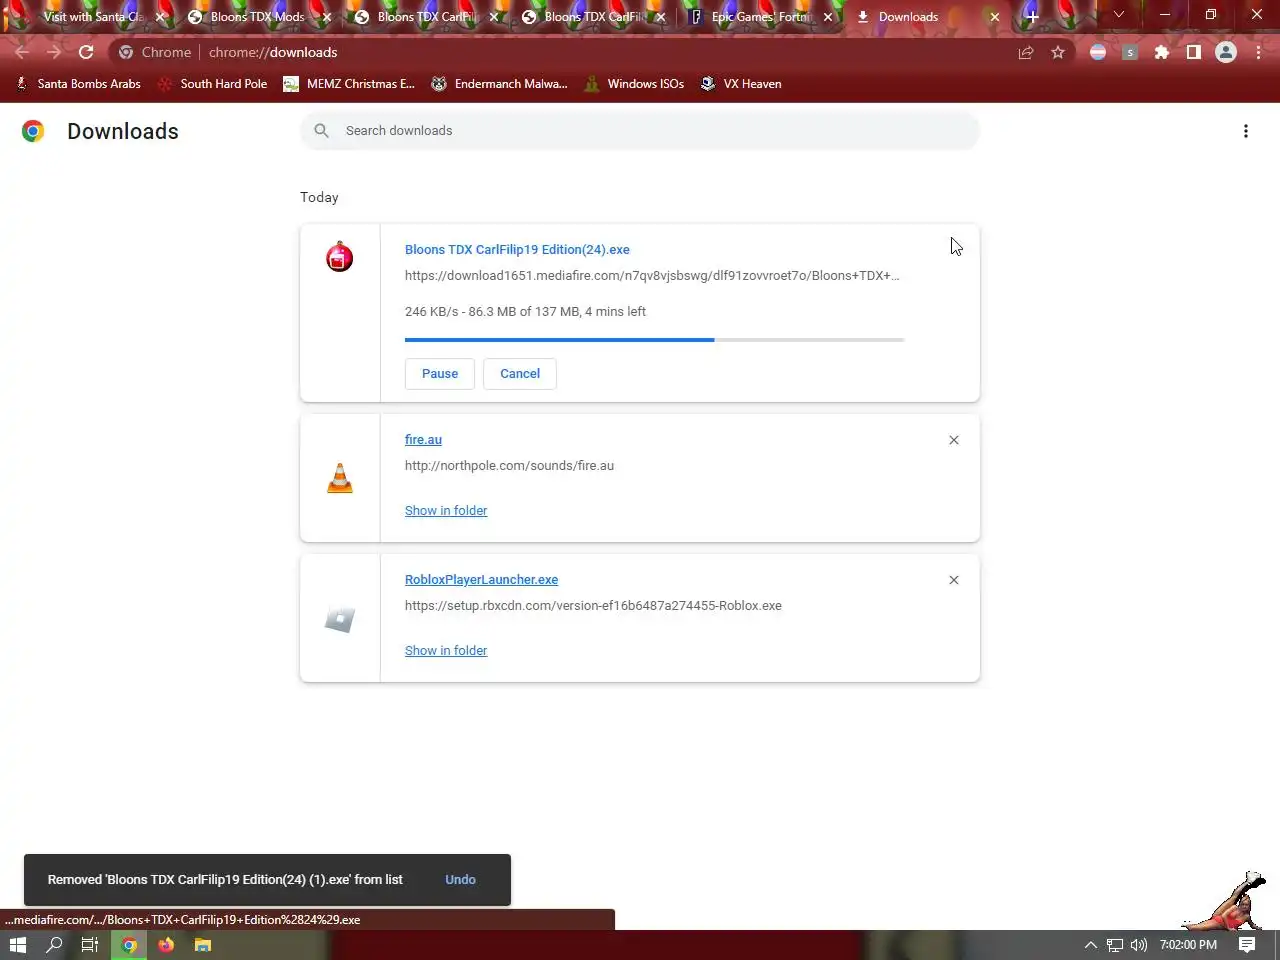This screenshot has height=960, width=1280.
Task: Open the Chrome profile avatar
Action: click(1226, 52)
